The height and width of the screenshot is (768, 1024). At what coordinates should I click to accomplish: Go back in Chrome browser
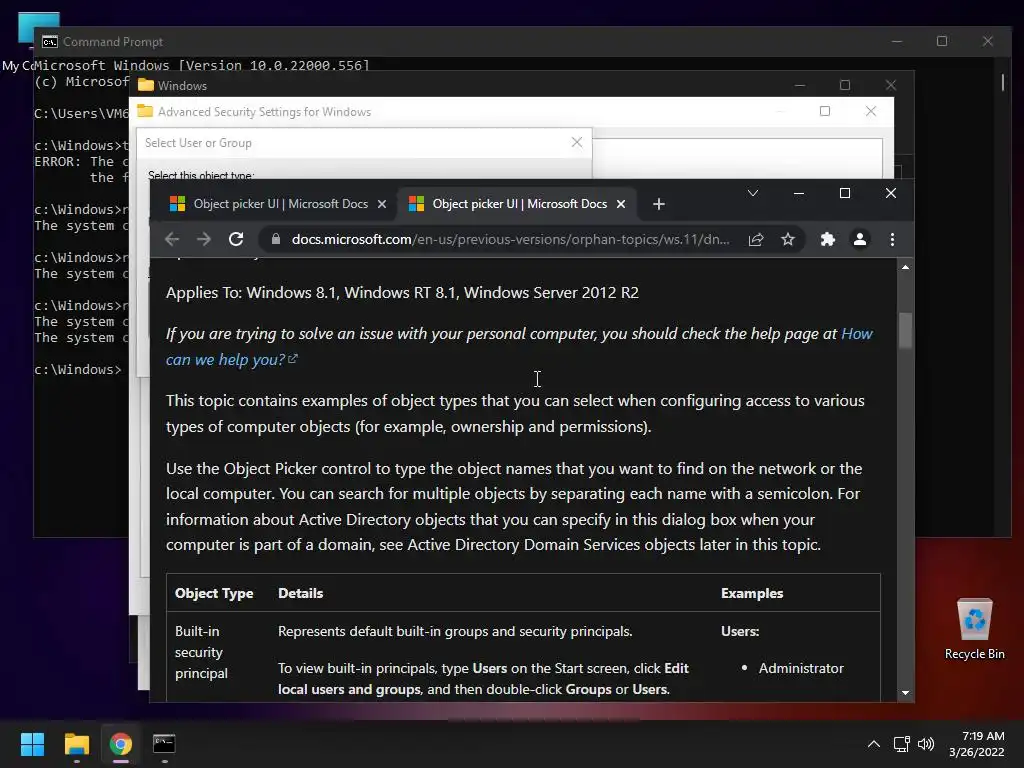(172, 240)
